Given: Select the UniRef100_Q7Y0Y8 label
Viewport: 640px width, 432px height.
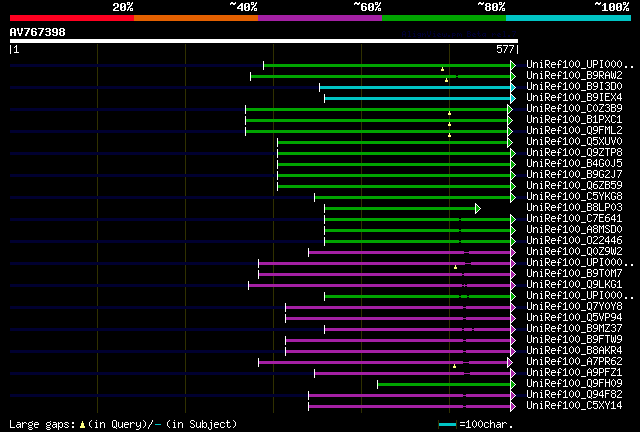Looking at the screenshot, I should 574,306.
